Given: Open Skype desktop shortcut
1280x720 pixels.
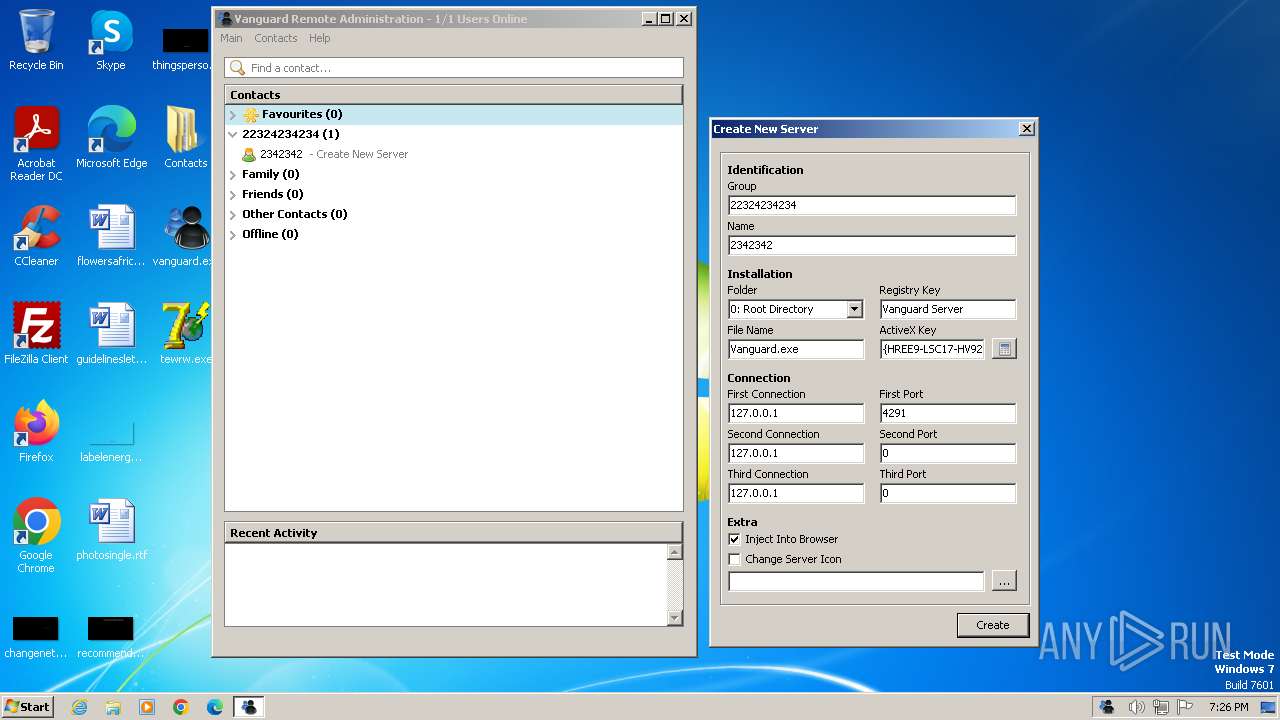Looking at the screenshot, I should 111,40.
